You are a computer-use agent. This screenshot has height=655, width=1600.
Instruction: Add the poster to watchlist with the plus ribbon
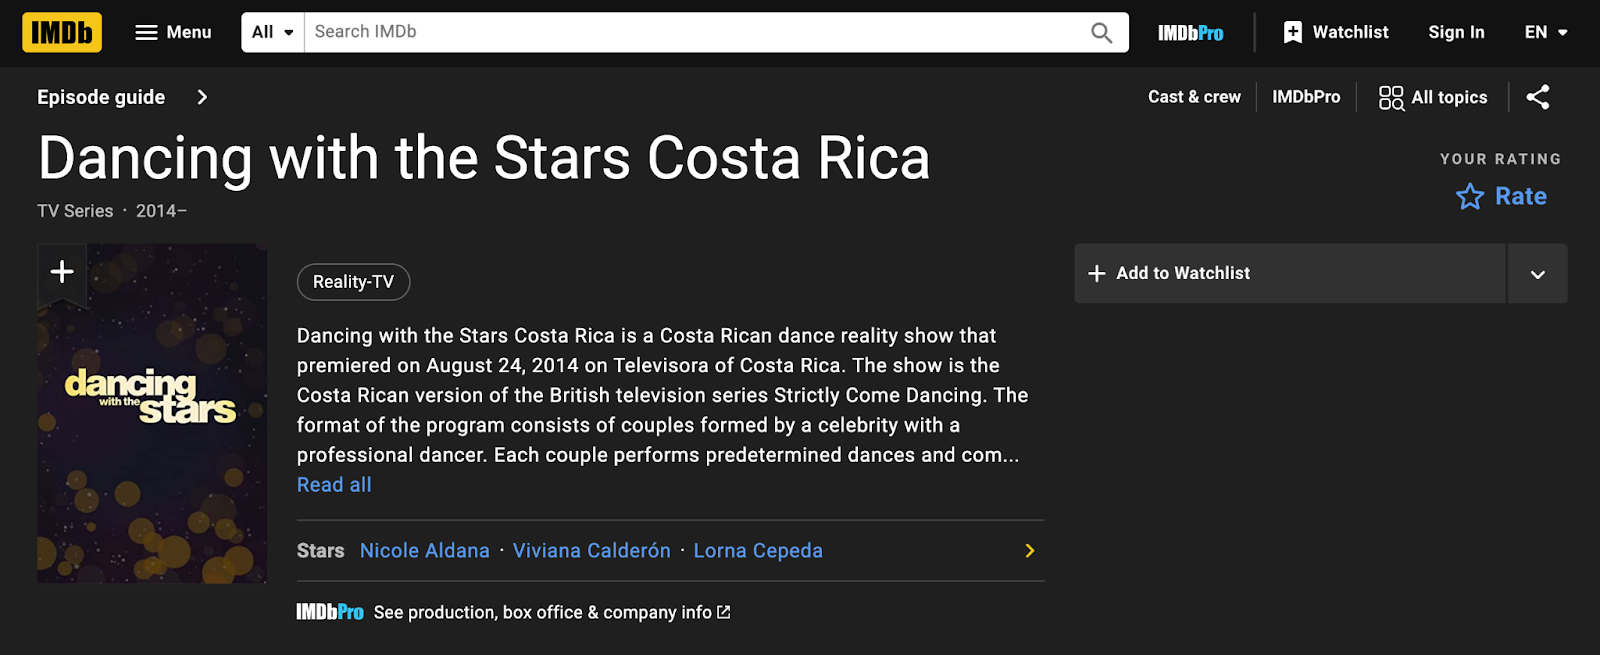62,272
